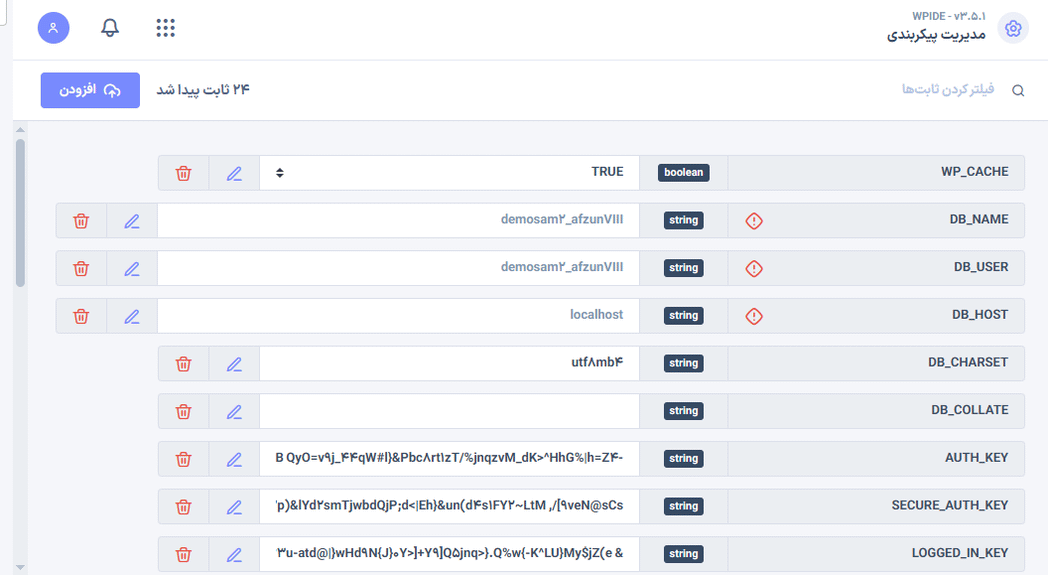1048x575 pixels.
Task: Click the boolean type badge of WP_CACHE
Action: [683, 172]
